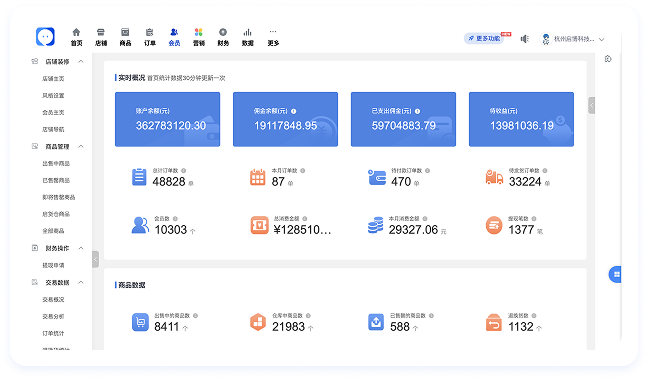Open 交易分析 in the sidebar
648x380 pixels.
53,316
